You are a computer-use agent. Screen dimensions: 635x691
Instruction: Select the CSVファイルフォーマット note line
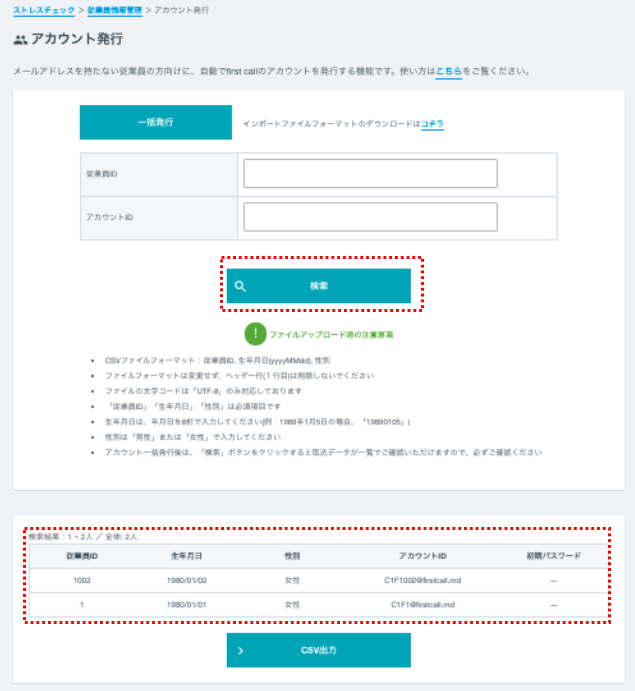tap(217, 360)
